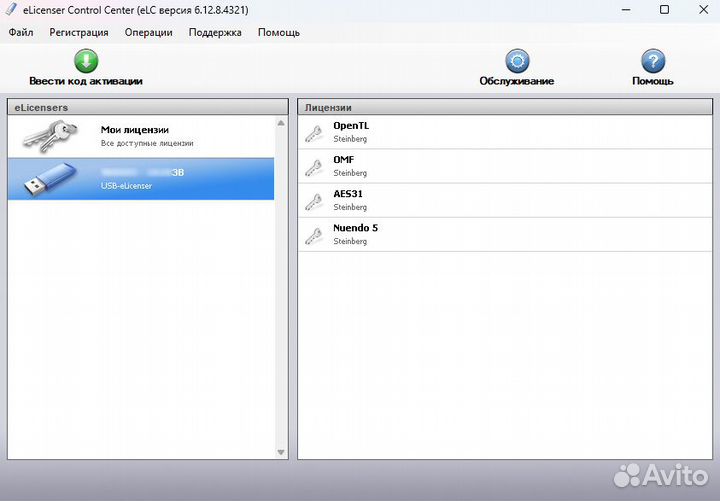Select the Nuendo 5 license name

[x=355, y=228]
